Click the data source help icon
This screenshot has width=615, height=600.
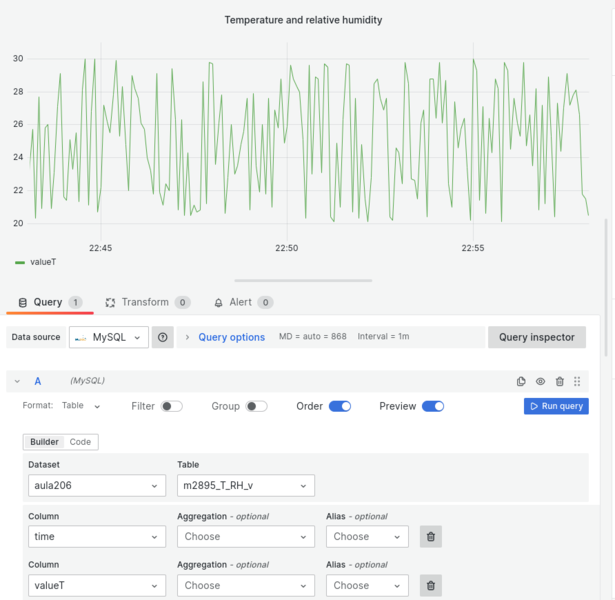point(162,337)
